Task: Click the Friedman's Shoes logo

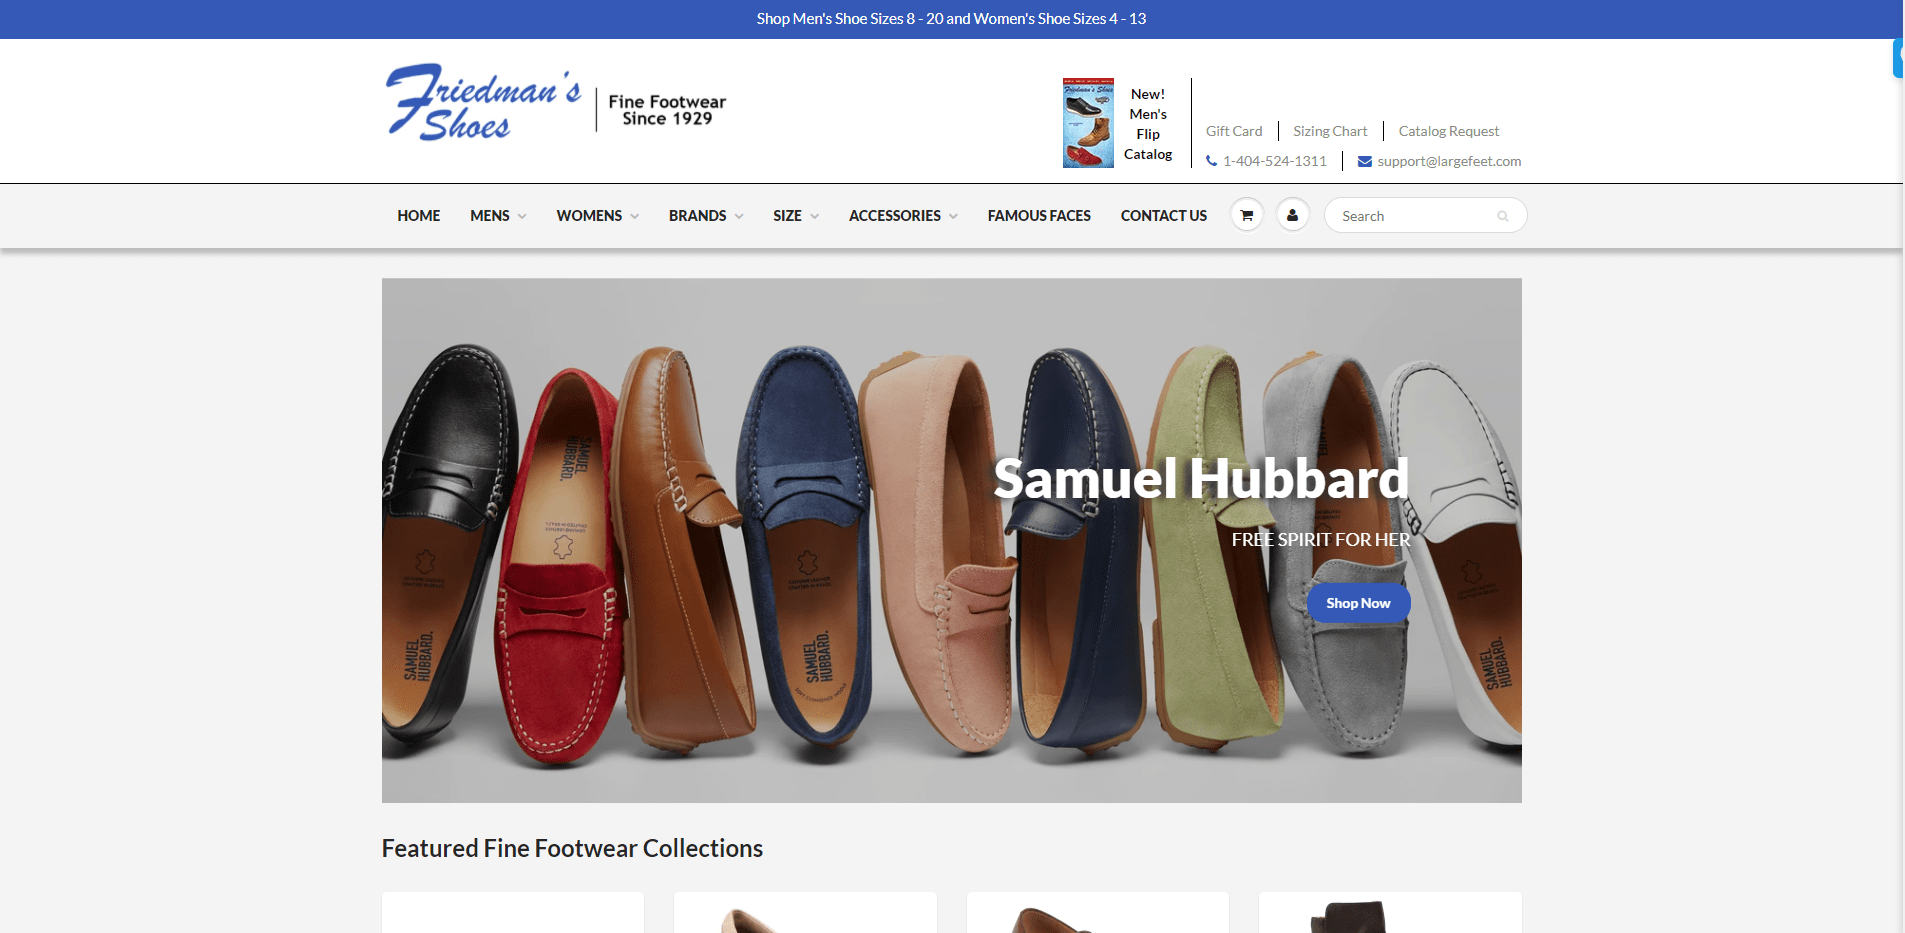Action: point(483,103)
